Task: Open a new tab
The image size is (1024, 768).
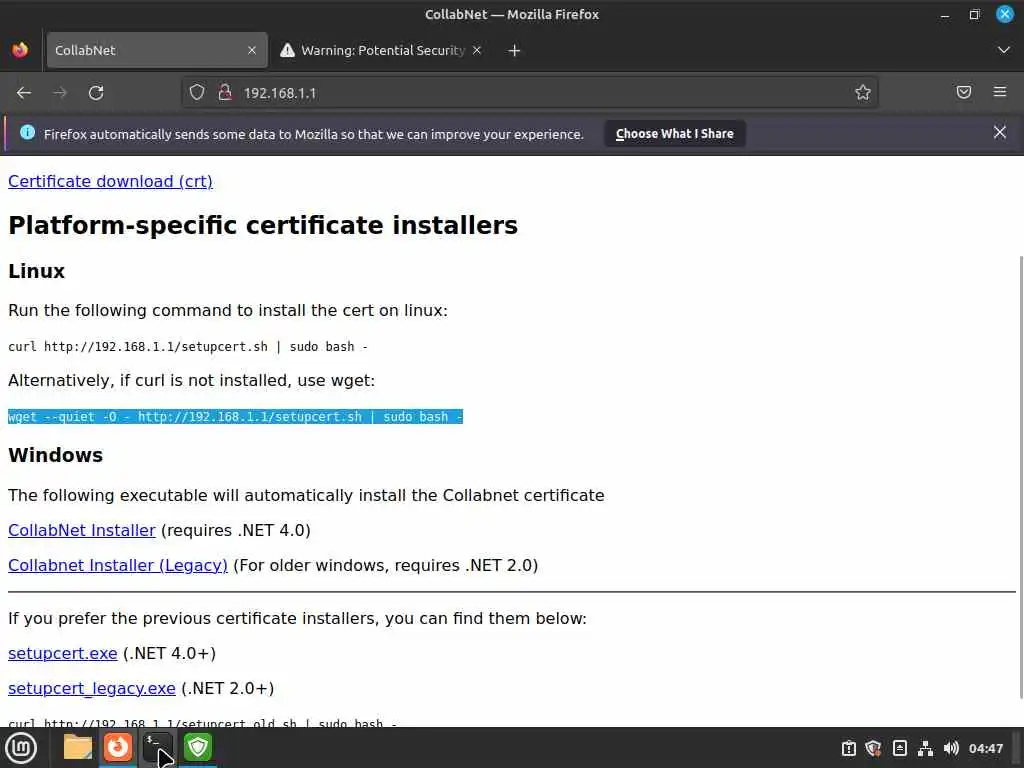Action: tap(515, 50)
